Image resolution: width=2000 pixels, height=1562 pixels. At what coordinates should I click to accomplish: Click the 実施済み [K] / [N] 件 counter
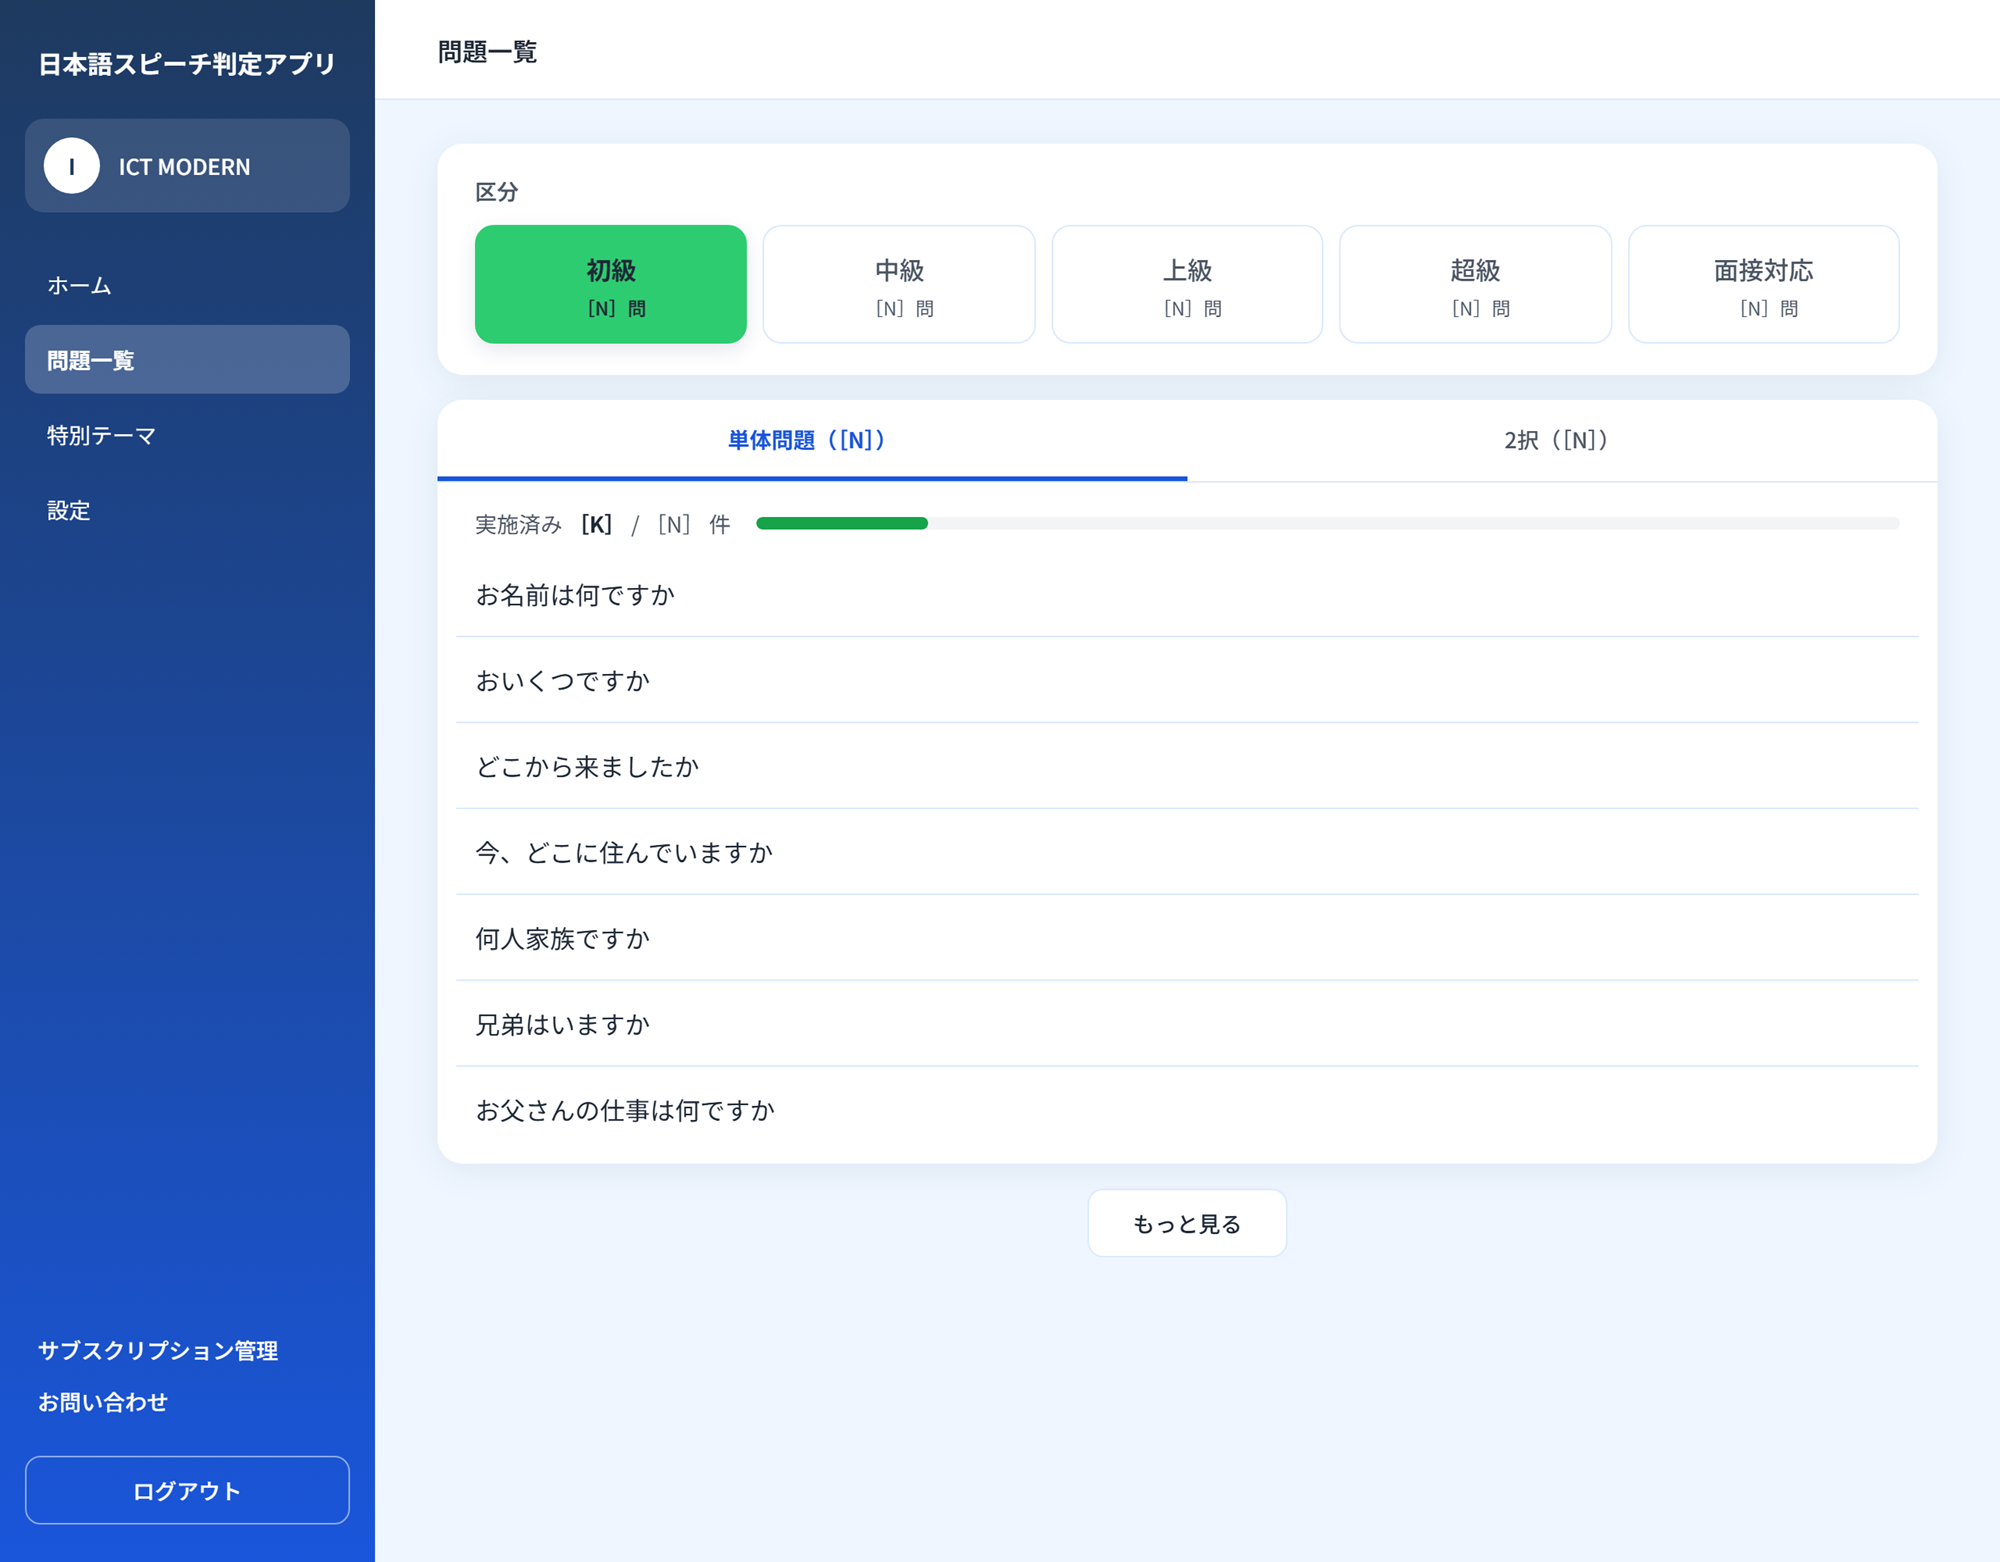point(603,524)
